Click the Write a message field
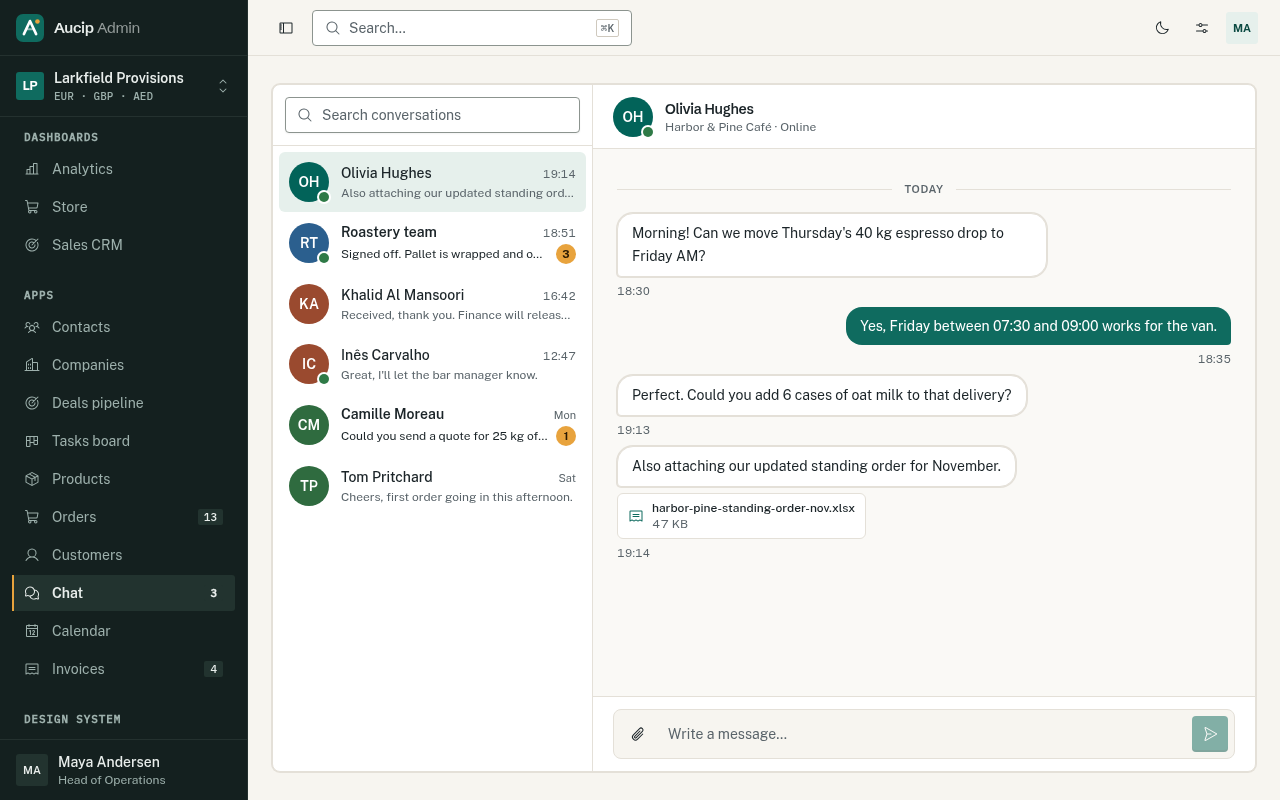Image resolution: width=1280 pixels, height=800 pixels. 923,734
